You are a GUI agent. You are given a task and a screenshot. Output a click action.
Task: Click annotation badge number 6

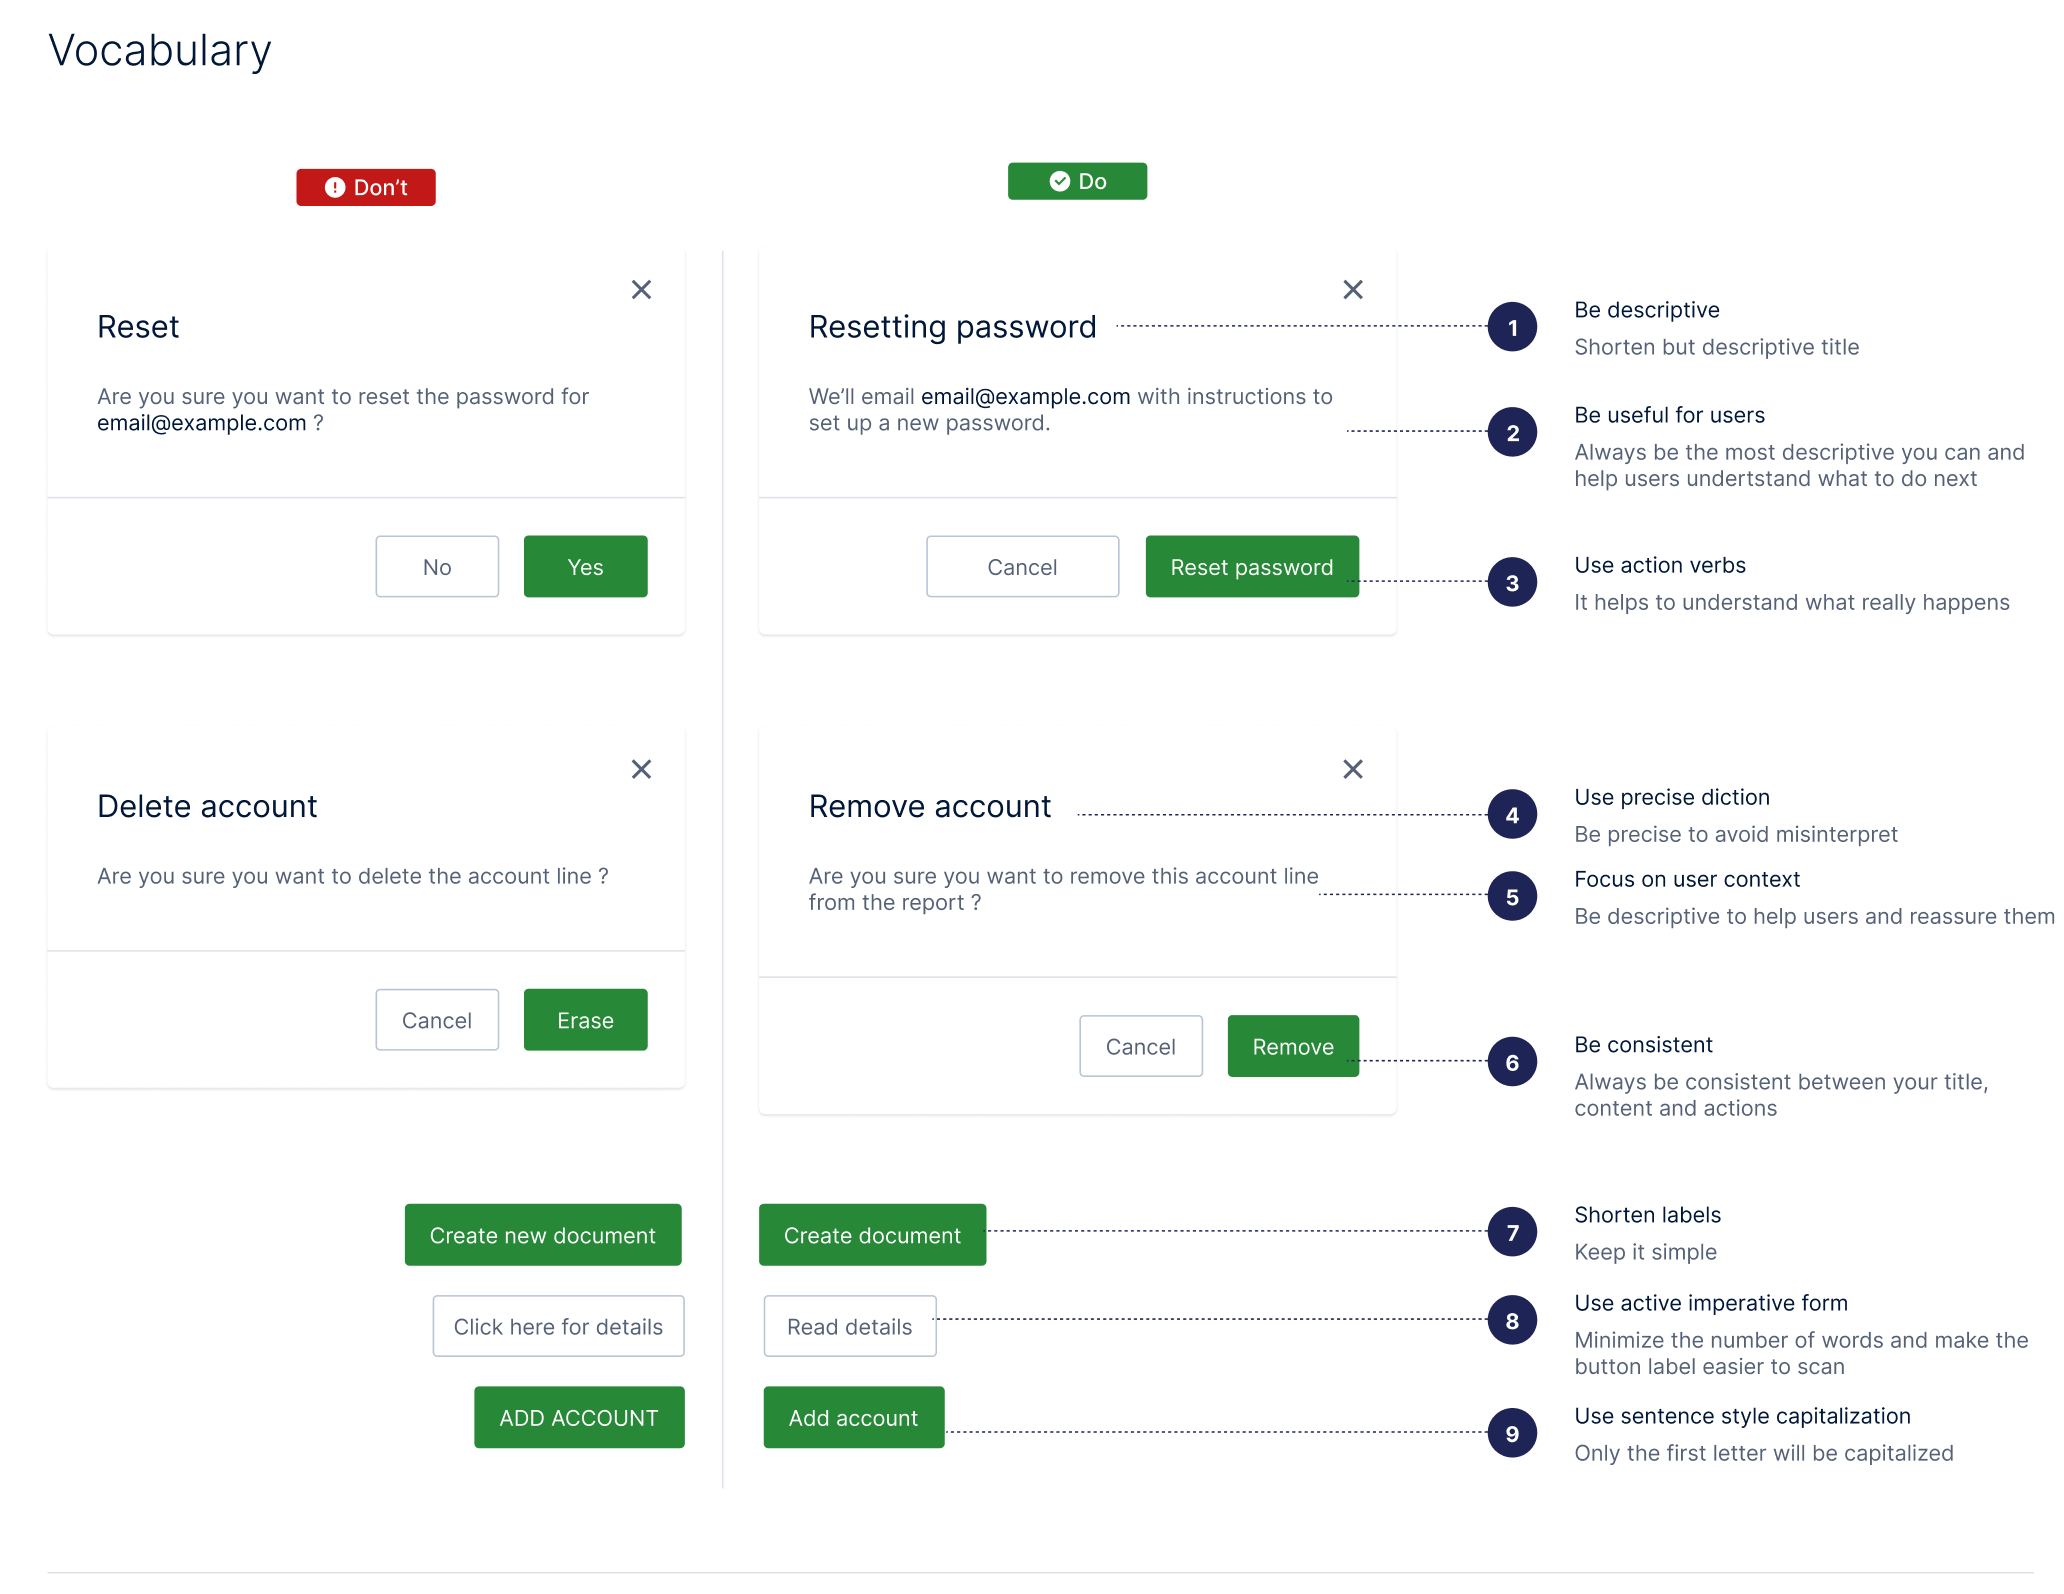[1512, 1062]
